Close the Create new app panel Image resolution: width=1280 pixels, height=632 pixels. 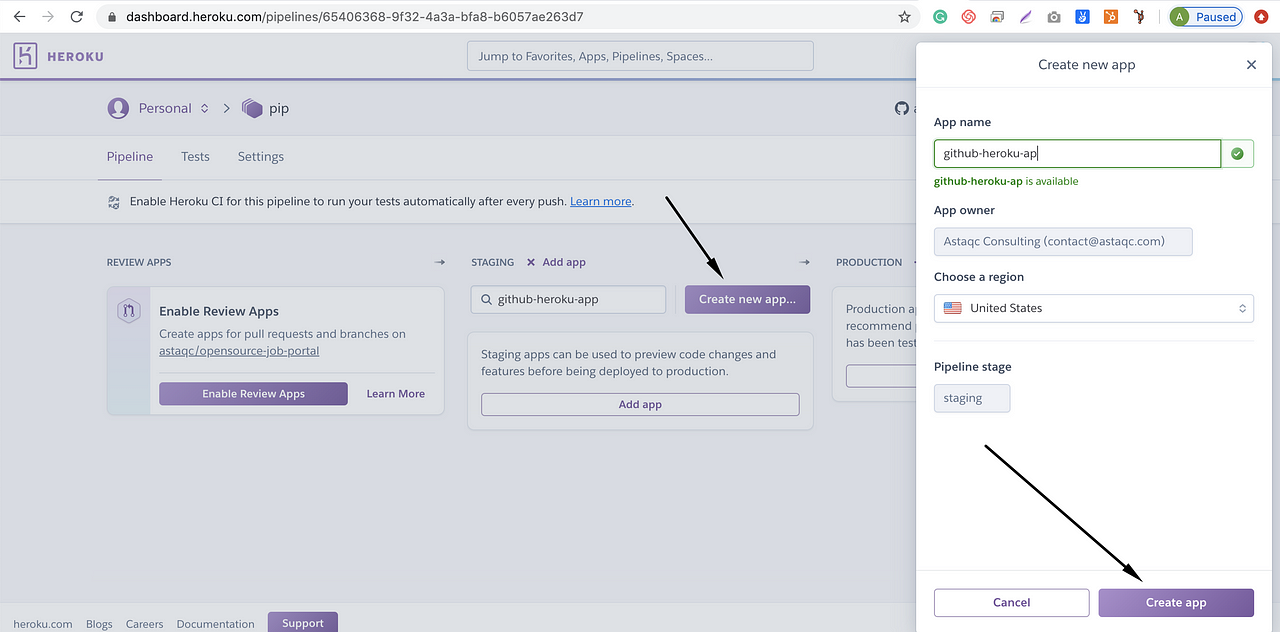point(1251,65)
